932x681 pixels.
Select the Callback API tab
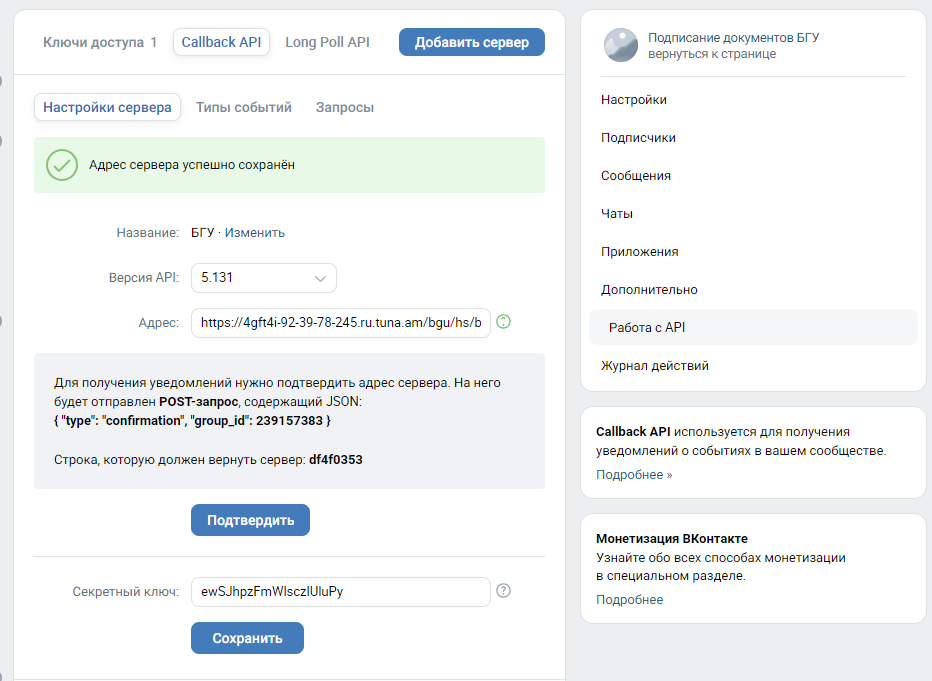tap(221, 42)
